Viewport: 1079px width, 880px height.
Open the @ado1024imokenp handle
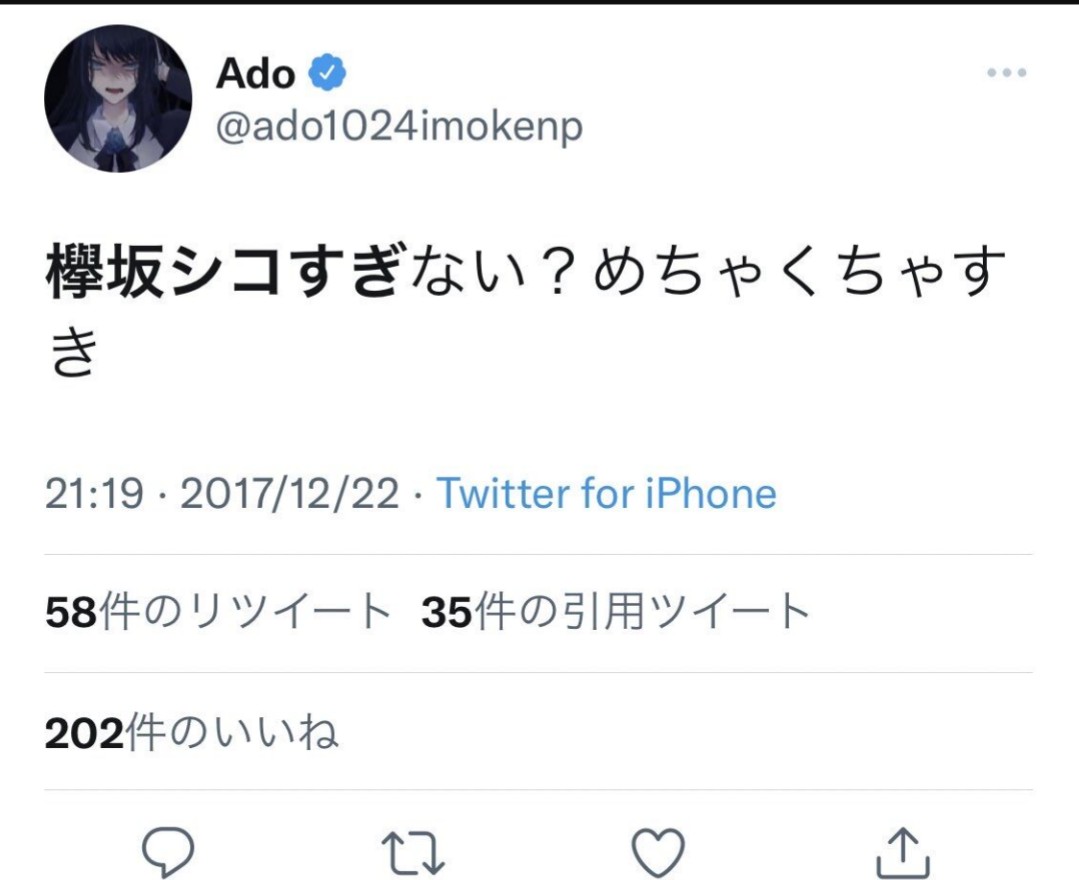[399, 127]
